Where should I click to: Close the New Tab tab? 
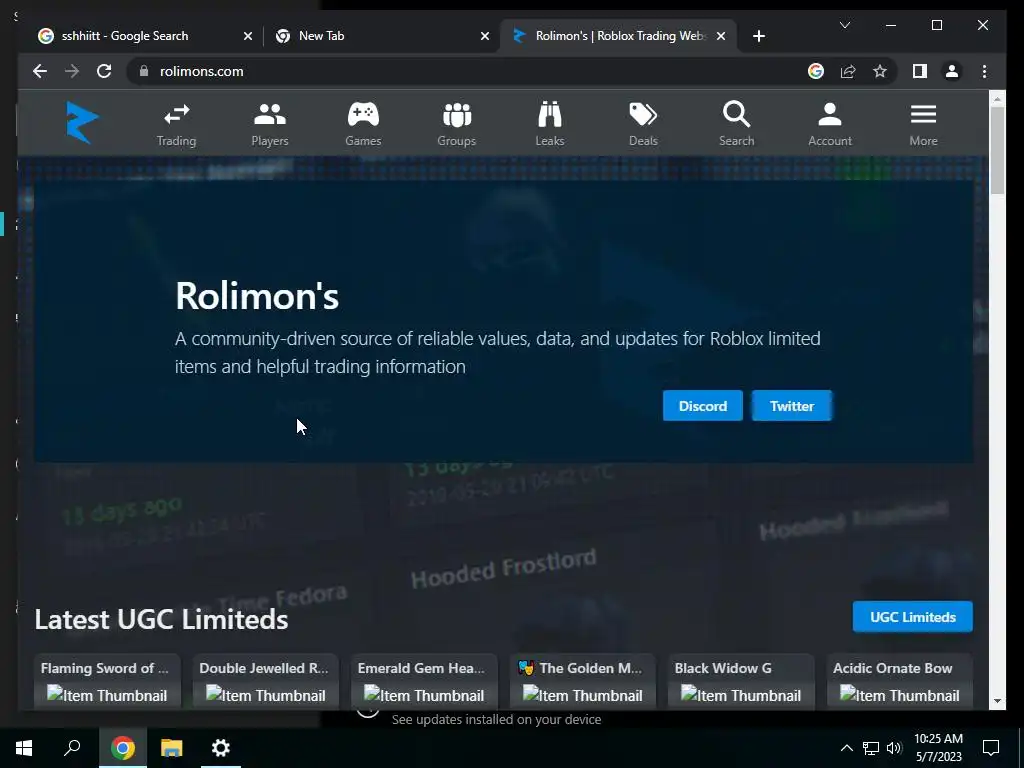pyautogui.click(x=485, y=36)
